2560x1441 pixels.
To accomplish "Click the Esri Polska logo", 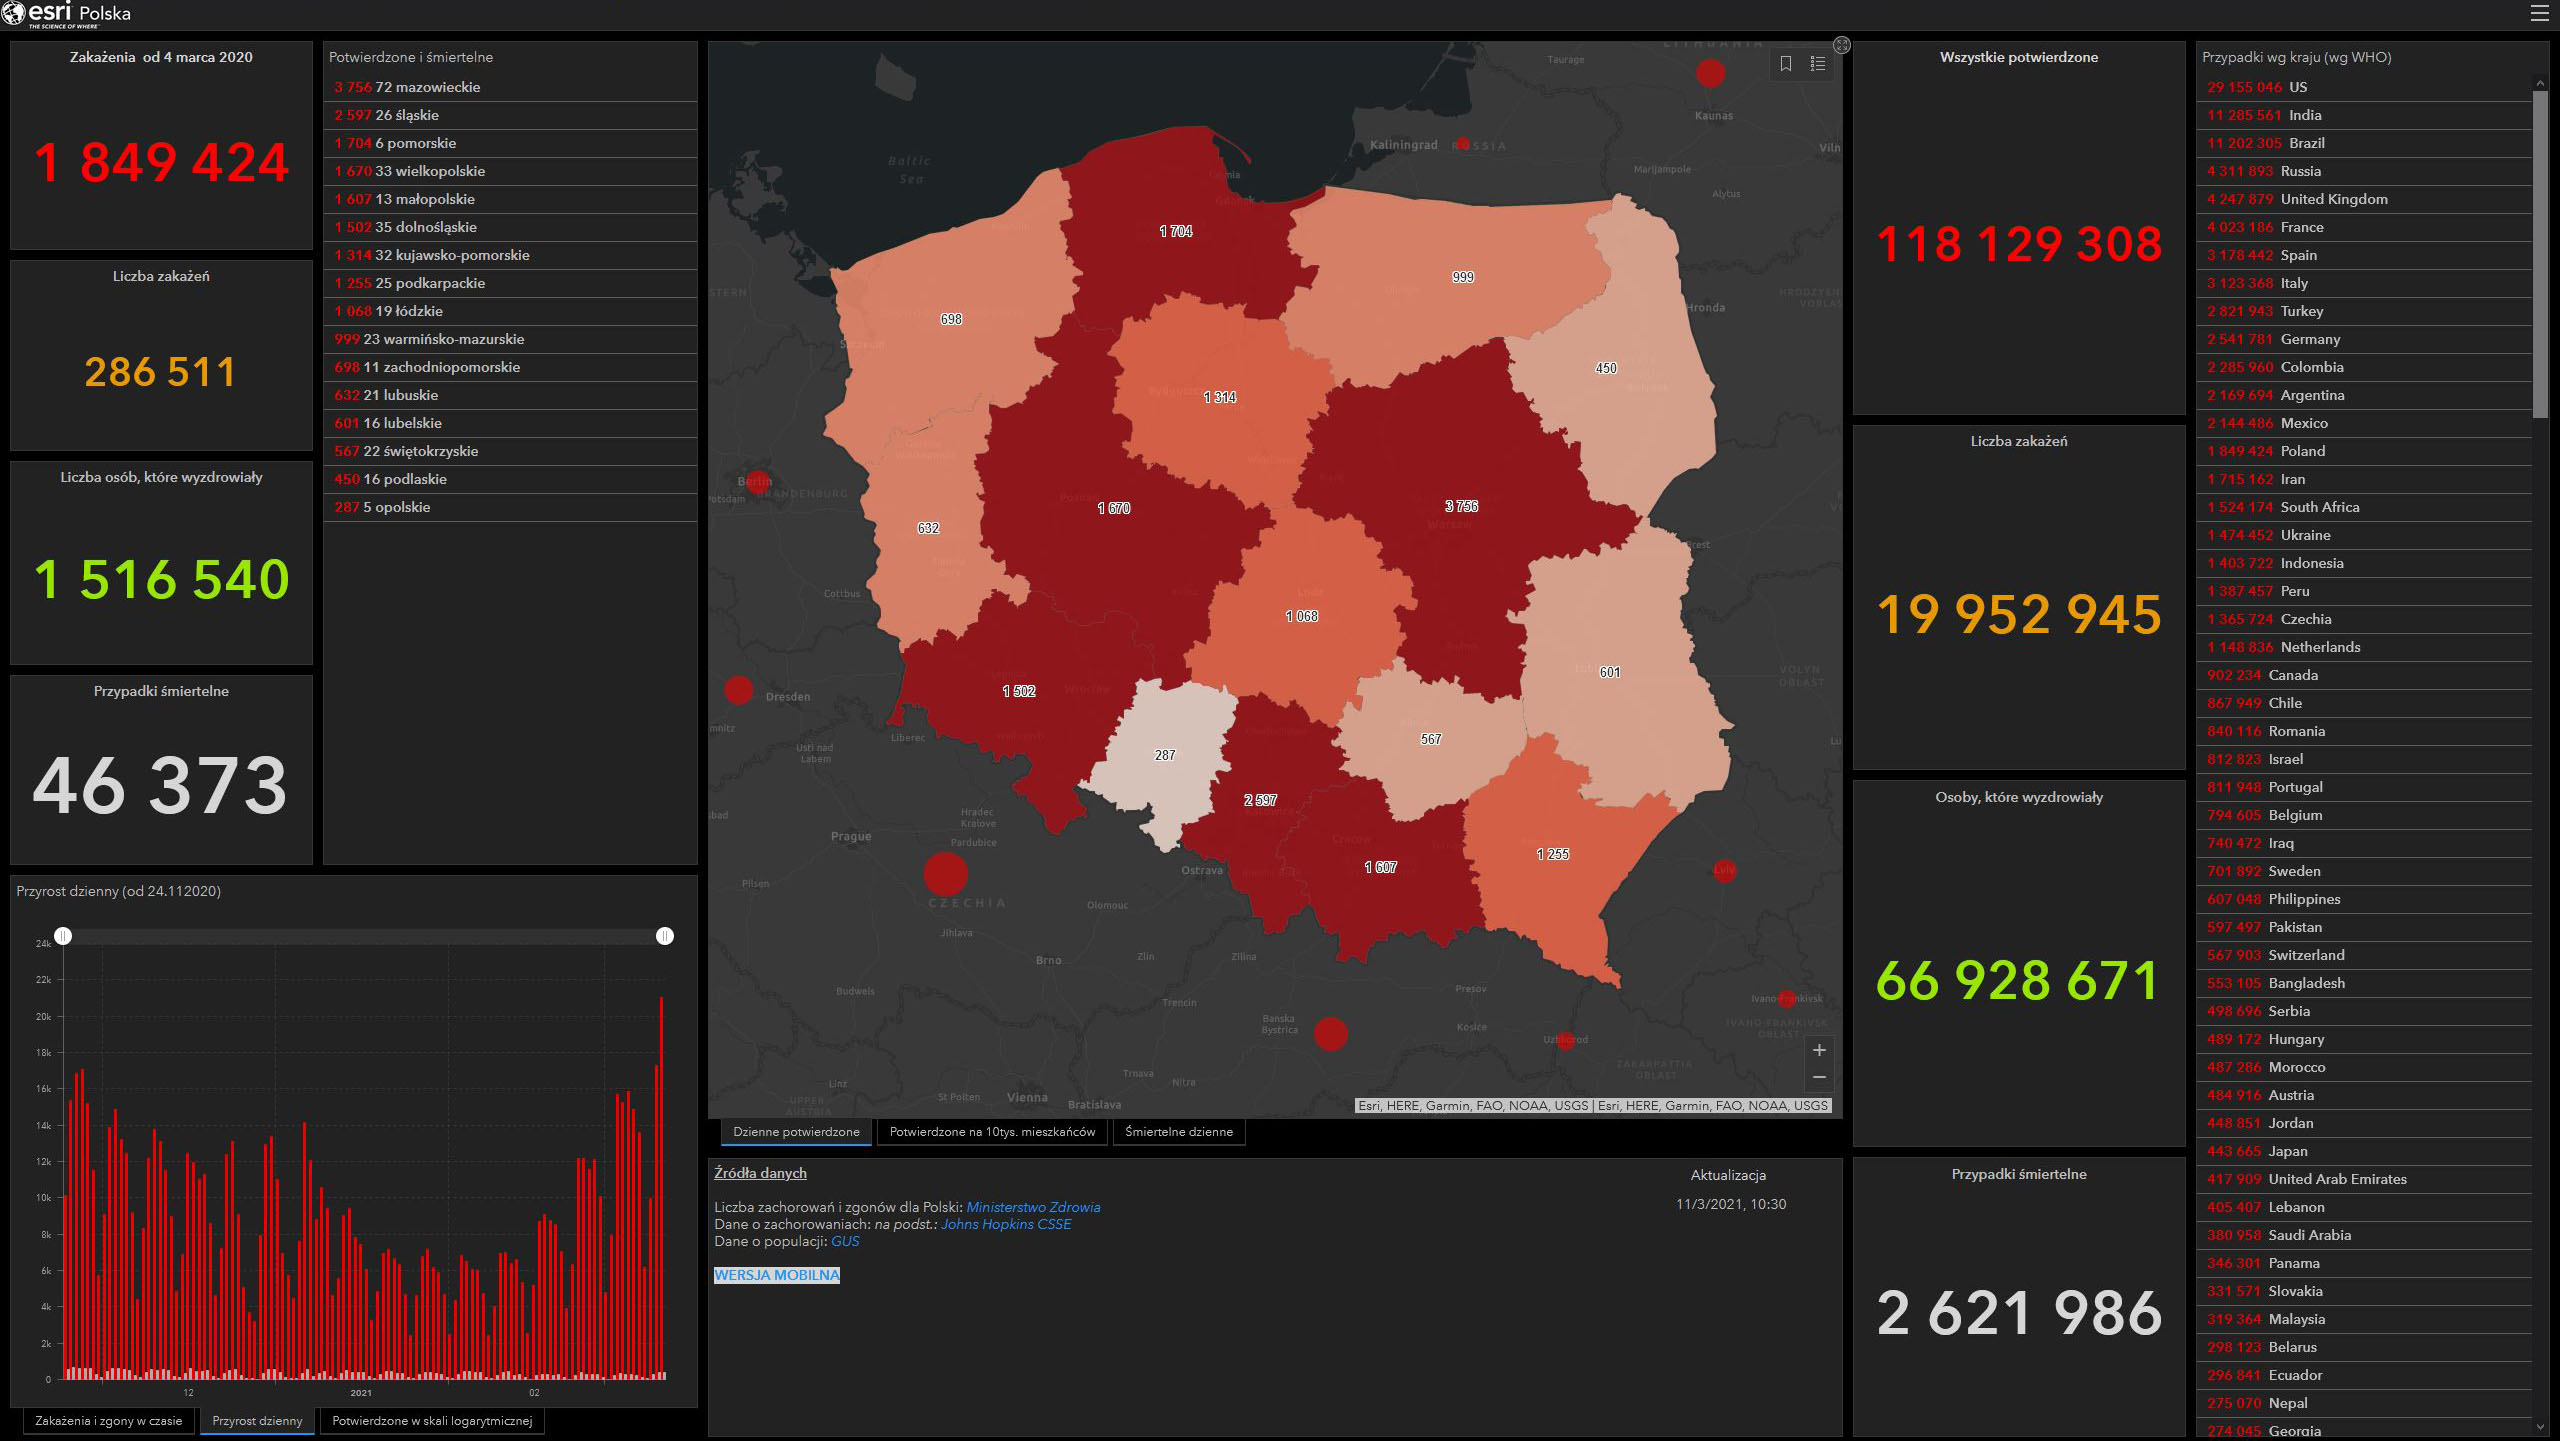I will [67, 14].
